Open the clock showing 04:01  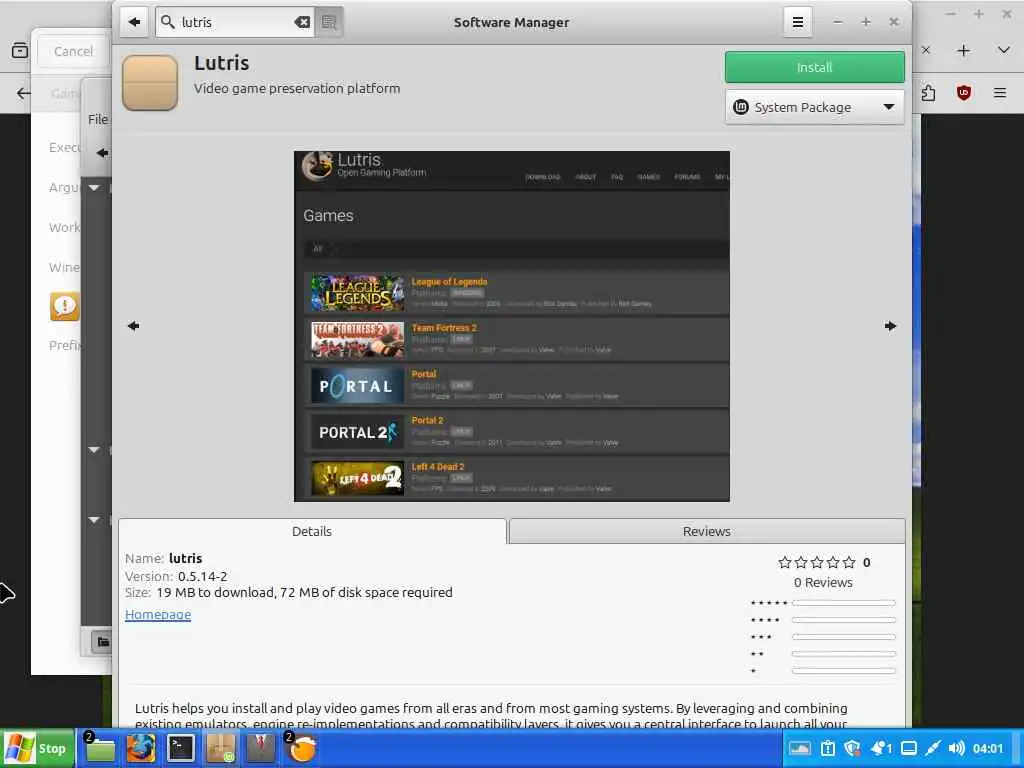[987, 748]
